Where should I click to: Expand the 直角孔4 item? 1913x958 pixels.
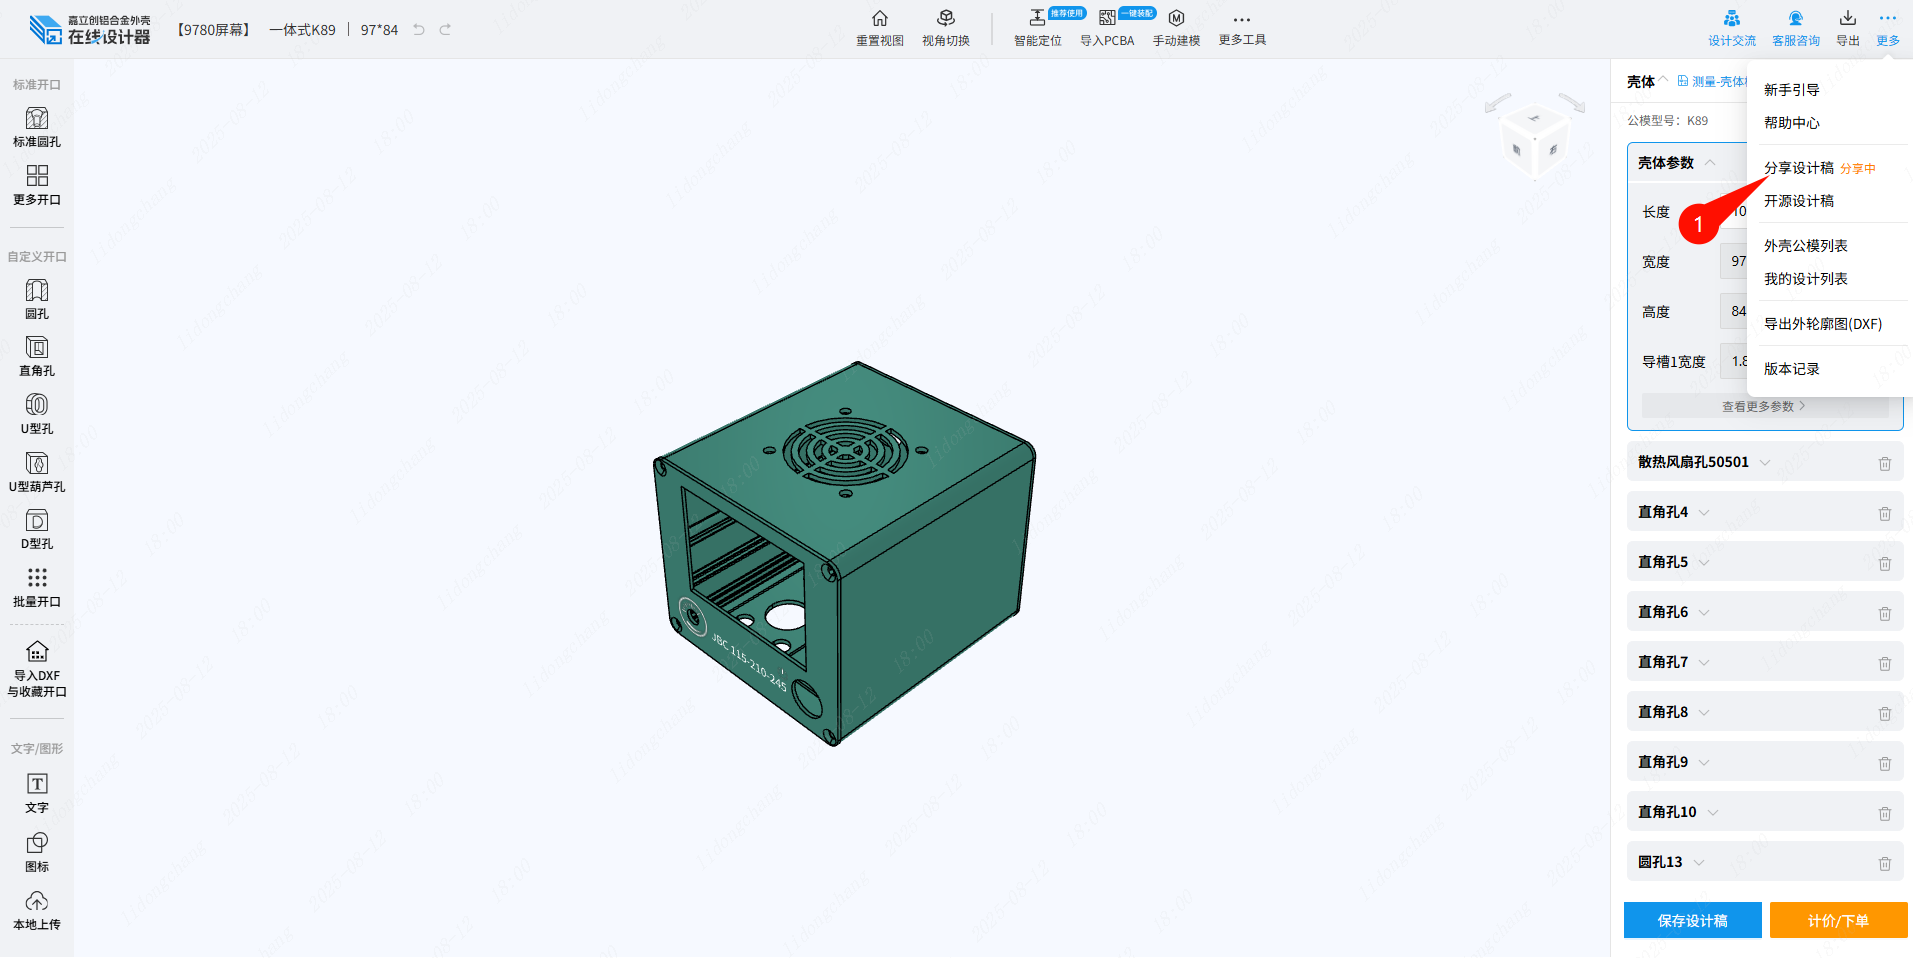[x=1704, y=512]
